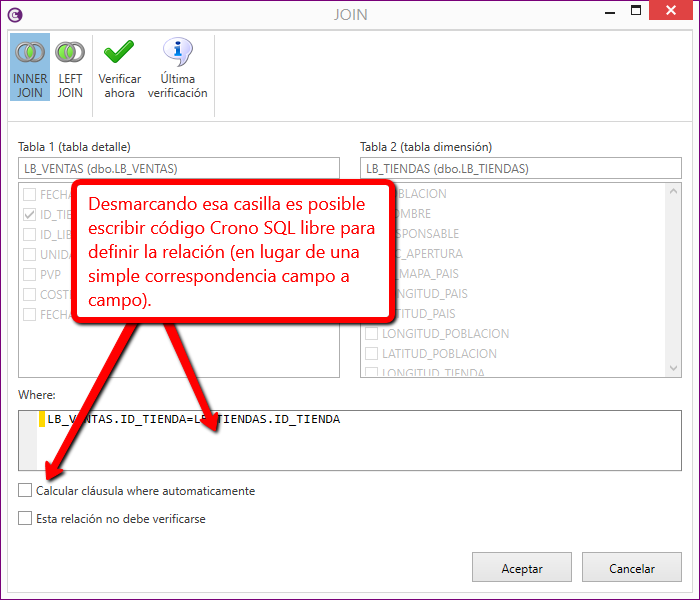This screenshot has height=600, width=700.
Task: Run Verificar ahora green checkmark
Action: [x=119, y=67]
